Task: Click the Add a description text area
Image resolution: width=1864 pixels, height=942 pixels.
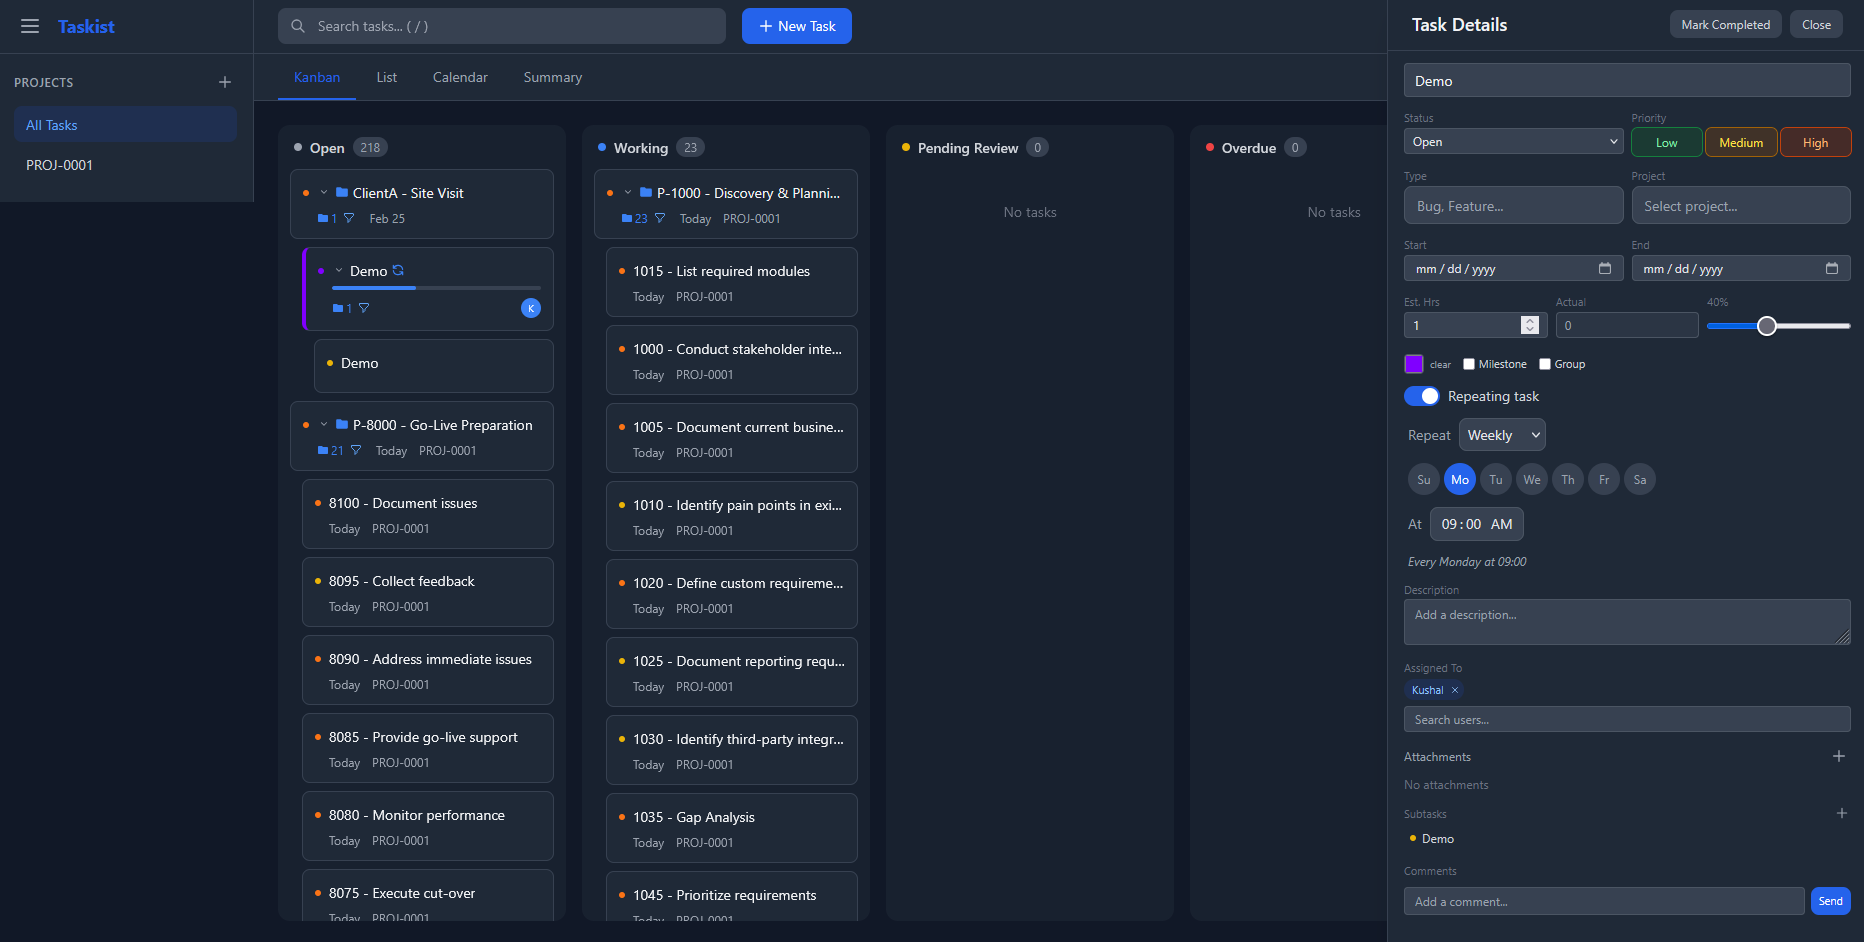Action: coord(1627,622)
